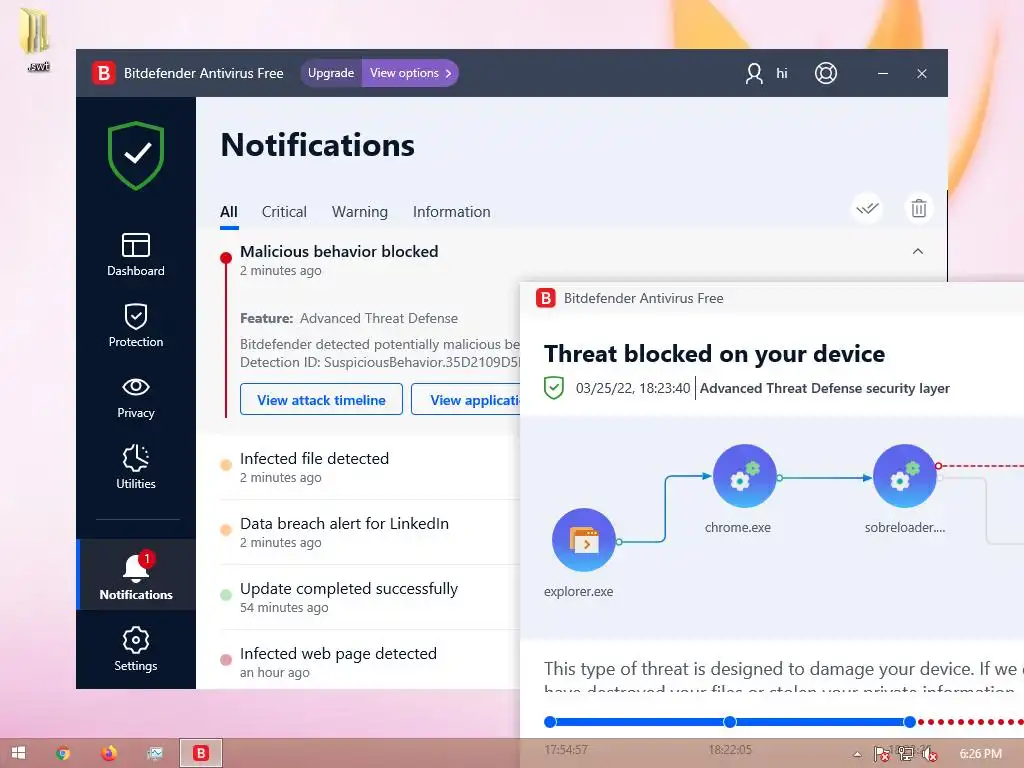Viewport: 1024px width, 768px height.
Task: Open the Privacy eye section
Action: pos(136,397)
